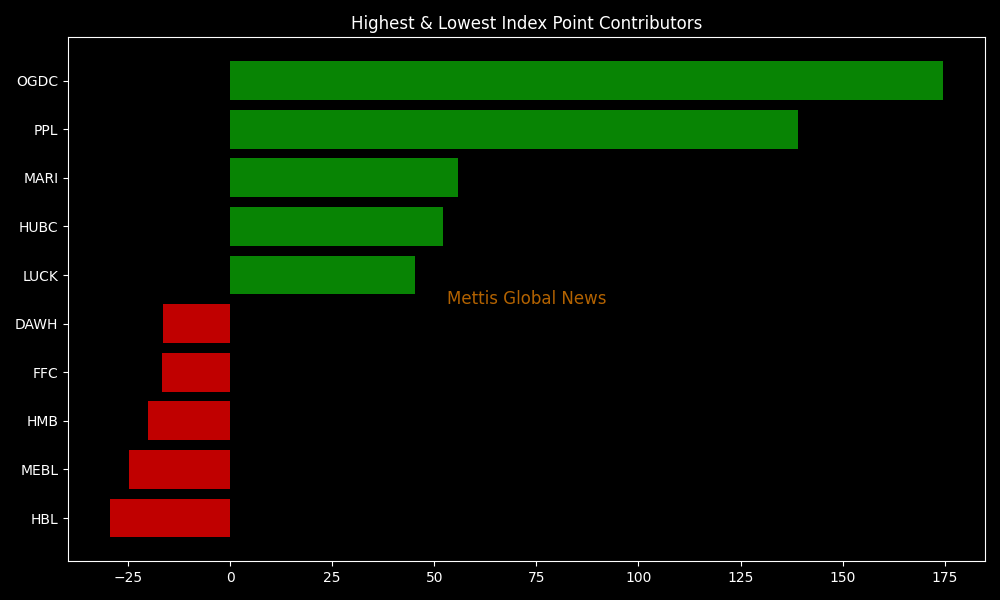Select the green OGDC bar
Image resolution: width=1000 pixels, height=600 pixels.
(x=586, y=80)
